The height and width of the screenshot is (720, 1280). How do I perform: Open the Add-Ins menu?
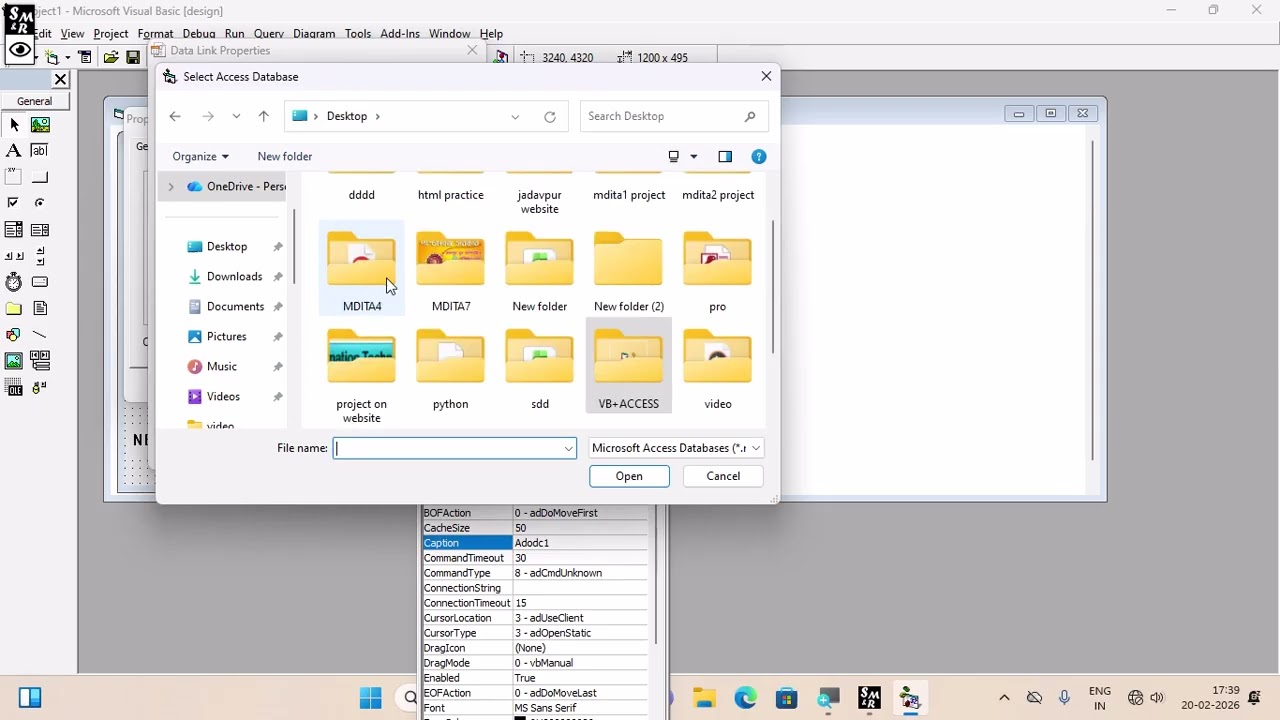point(400,33)
